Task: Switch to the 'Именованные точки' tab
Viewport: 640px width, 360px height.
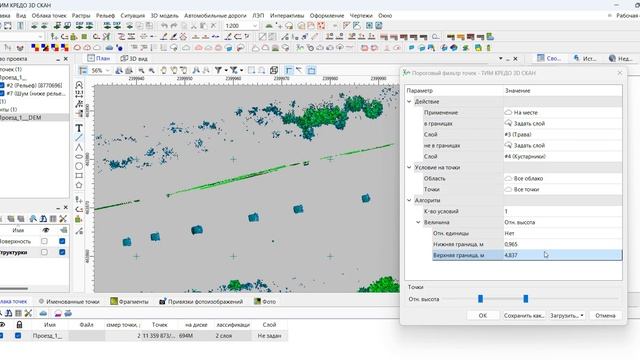Action: coord(69,302)
